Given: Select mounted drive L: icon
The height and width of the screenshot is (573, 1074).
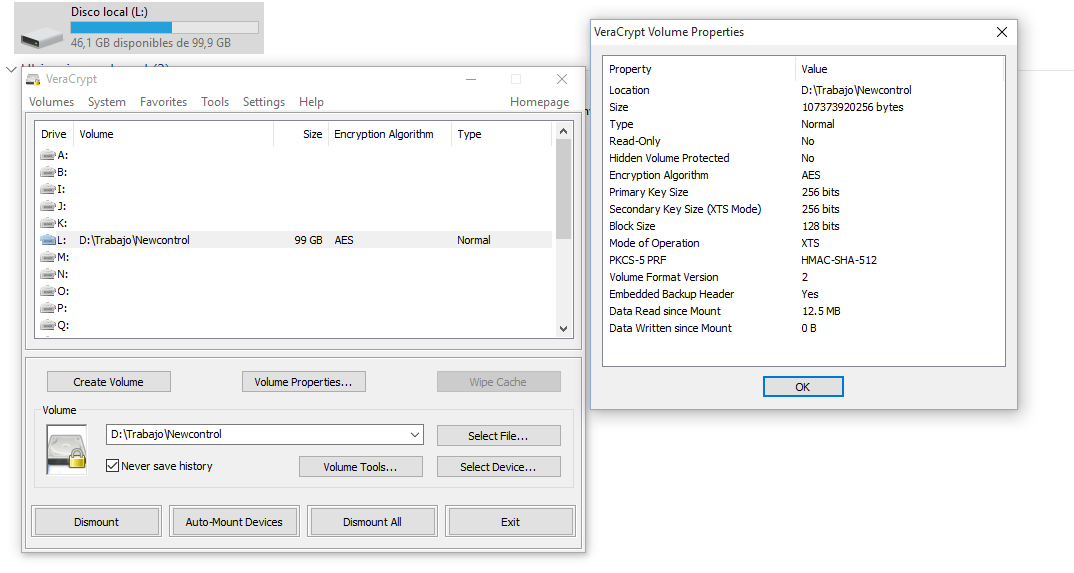Looking at the screenshot, I should pos(47,240).
